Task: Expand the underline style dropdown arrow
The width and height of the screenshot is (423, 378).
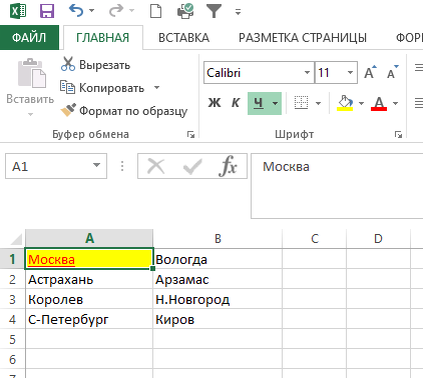Action: tap(275, 103)
